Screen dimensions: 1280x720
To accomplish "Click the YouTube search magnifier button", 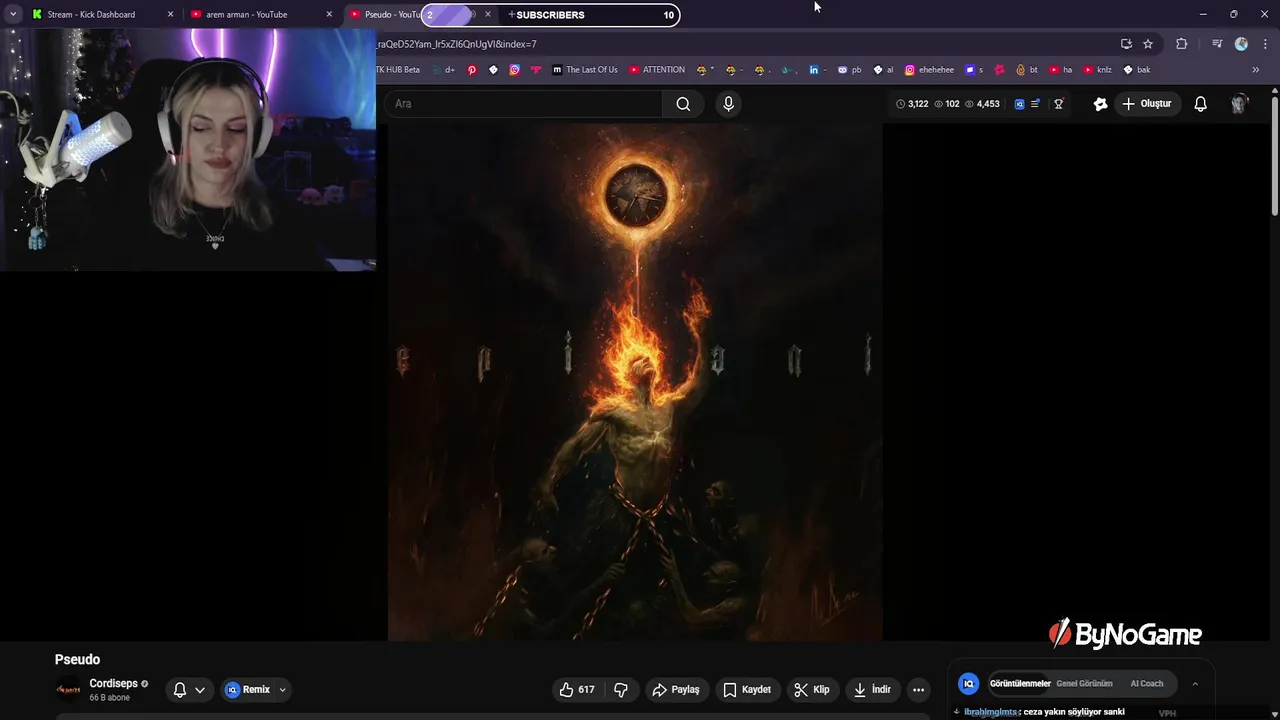I will pyautogui.click(x=683, y=104).
